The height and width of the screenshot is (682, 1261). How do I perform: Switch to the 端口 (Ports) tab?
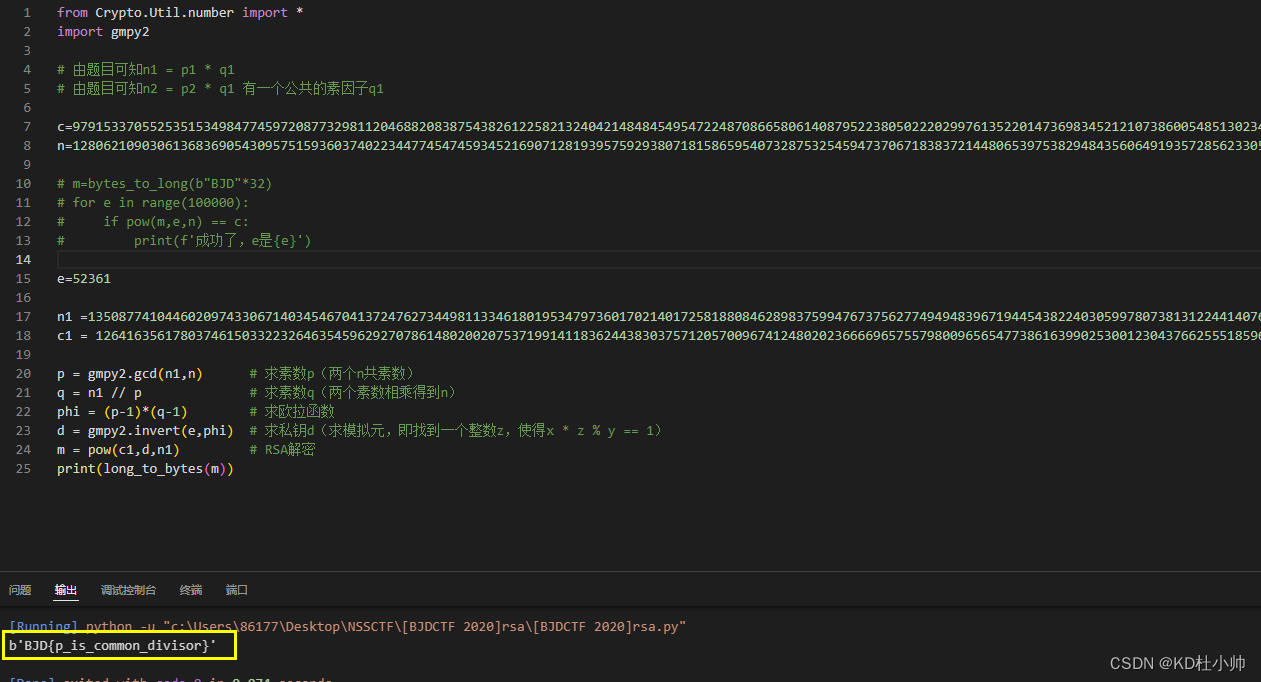tap(236, 590)
